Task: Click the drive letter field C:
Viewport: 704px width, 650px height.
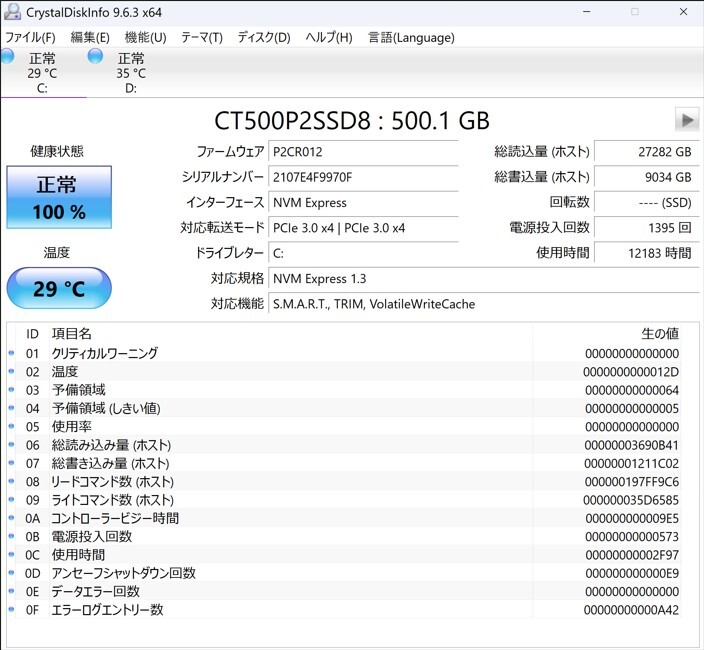Action: pyautogui.click(x=363, y=254)
